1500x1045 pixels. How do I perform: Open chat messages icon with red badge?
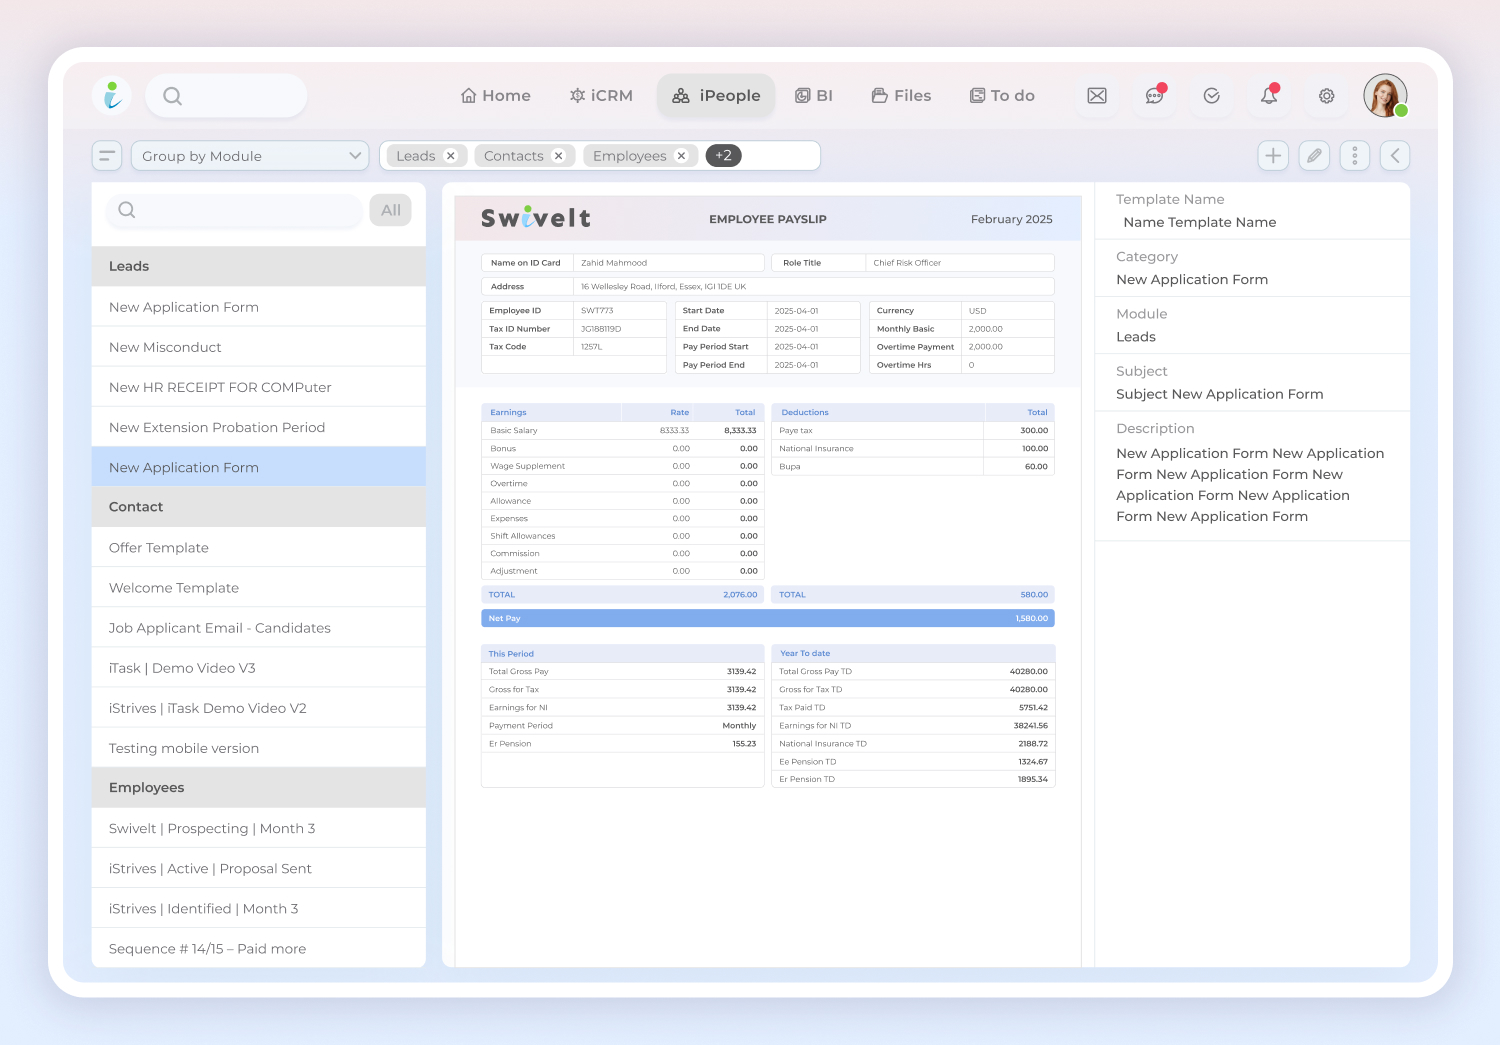point(1154,96)
